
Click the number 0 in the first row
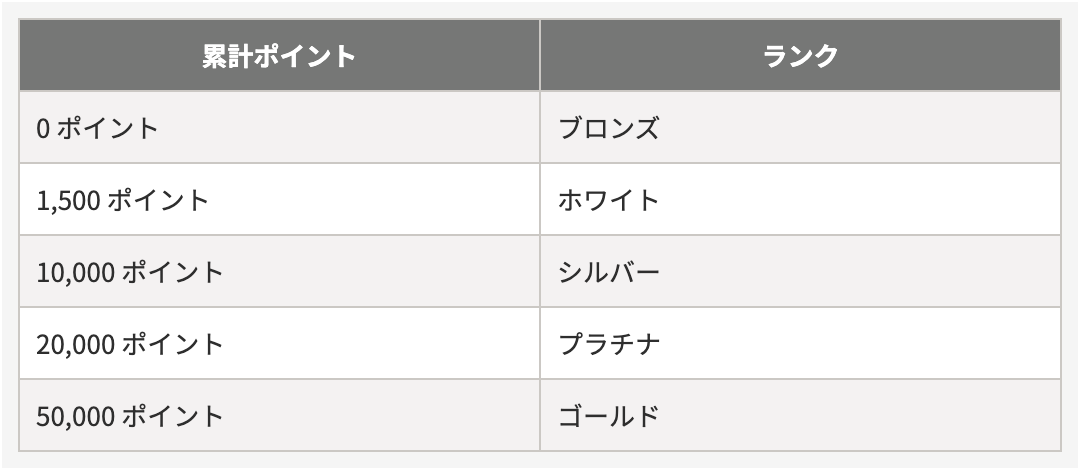[42, 129]
